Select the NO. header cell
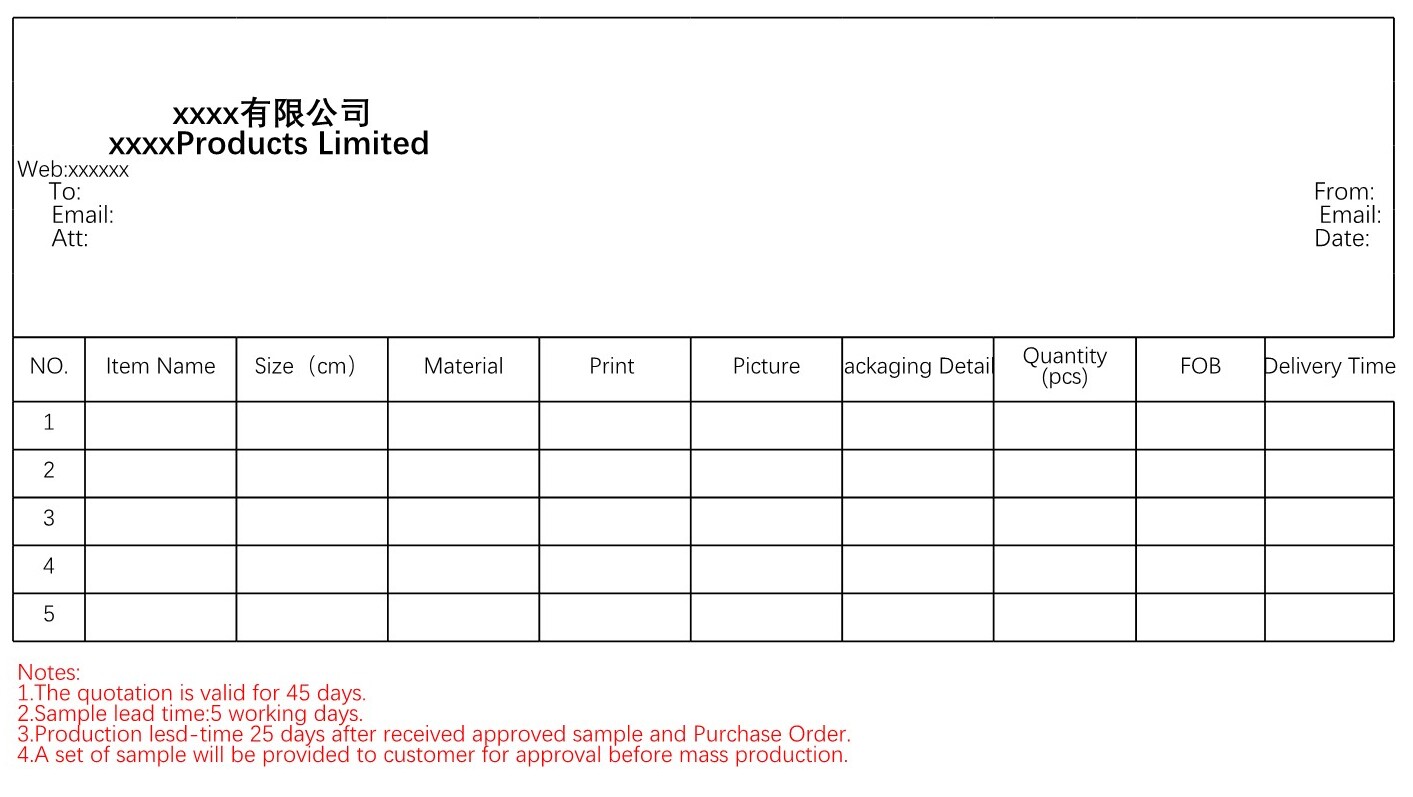This screenshot has width=1413, height=797. click(x=48, y=367)
